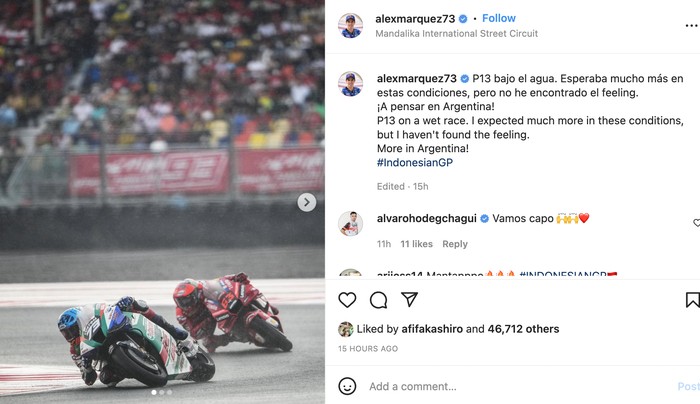Like alvarohodegchagui's comment heart
Viewport: 700px width, 404px height.
point(696,223)
